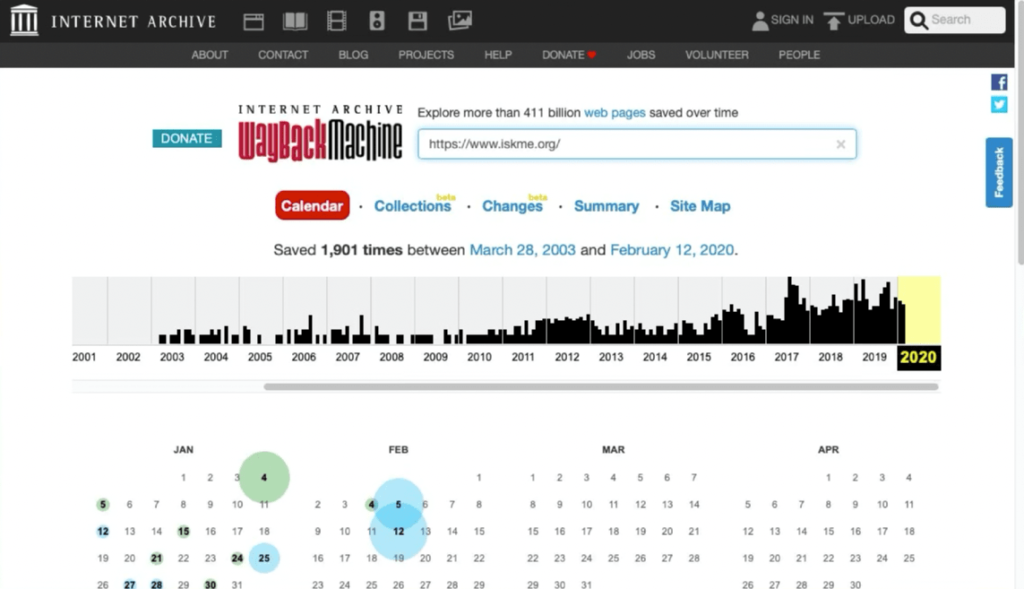Switch to the Changes tab

click(511, 206)
